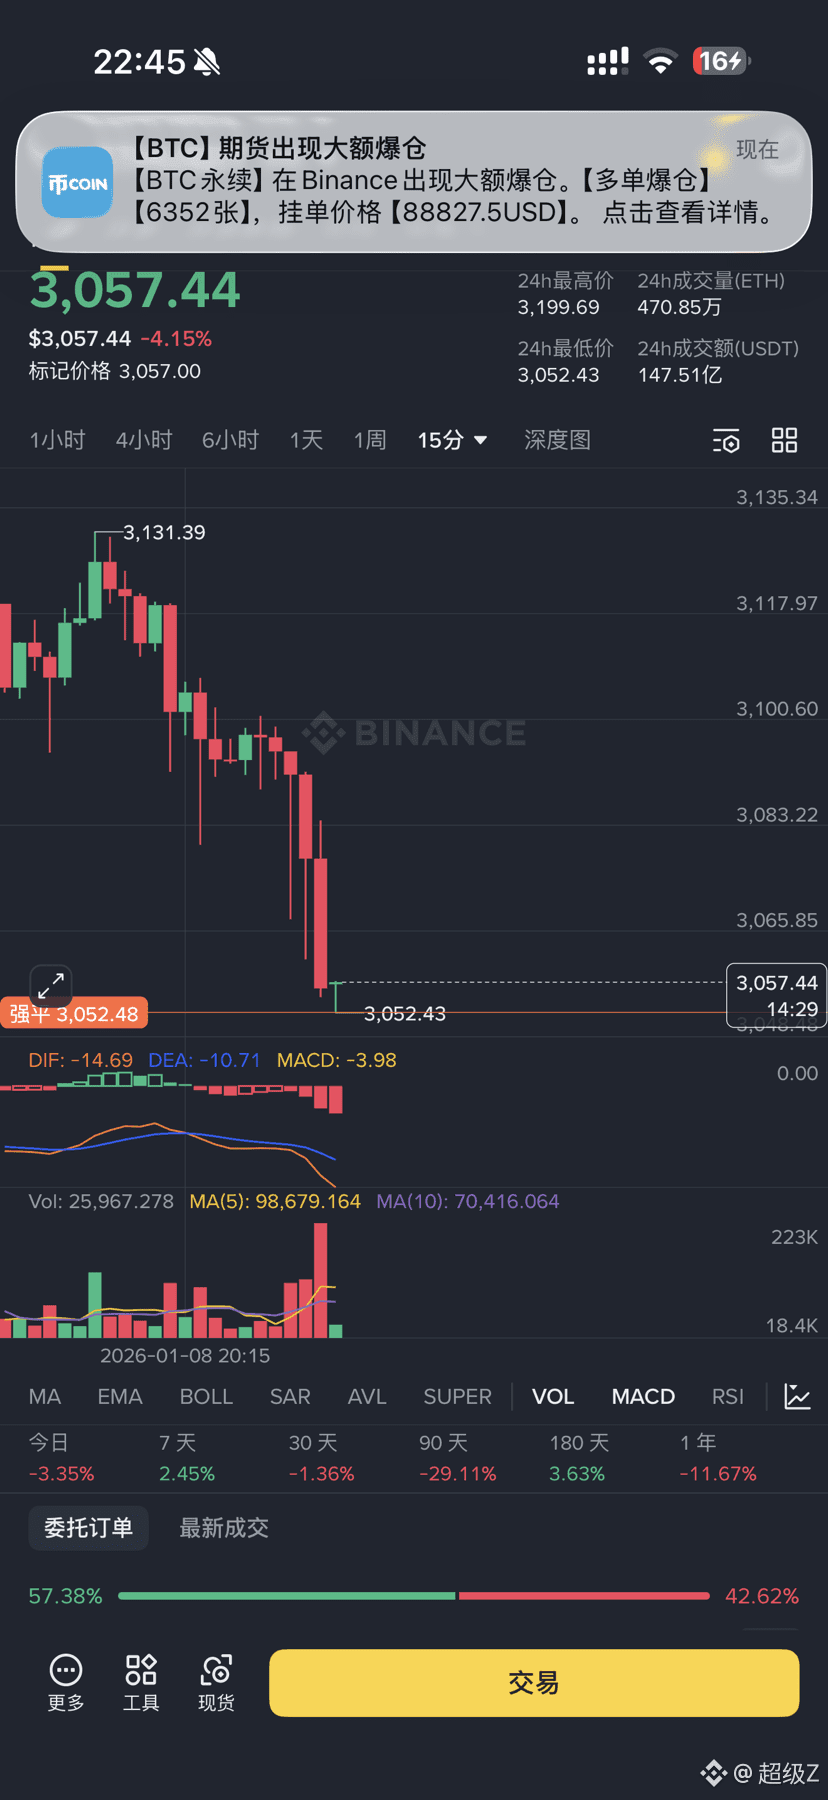Toggle the MA indicator
The height and width of the screenshot is (1800, 828).
click(x=45, y=1396)
